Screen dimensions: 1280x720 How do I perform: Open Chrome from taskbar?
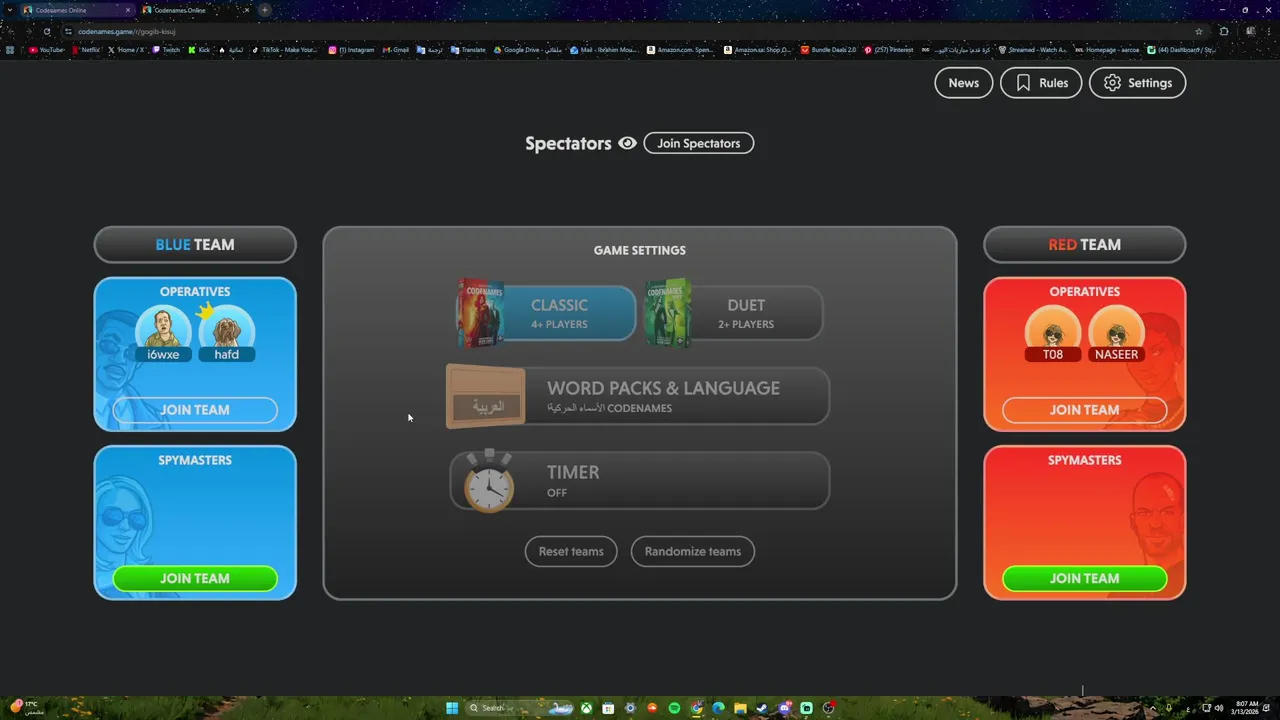pos(696,708)
